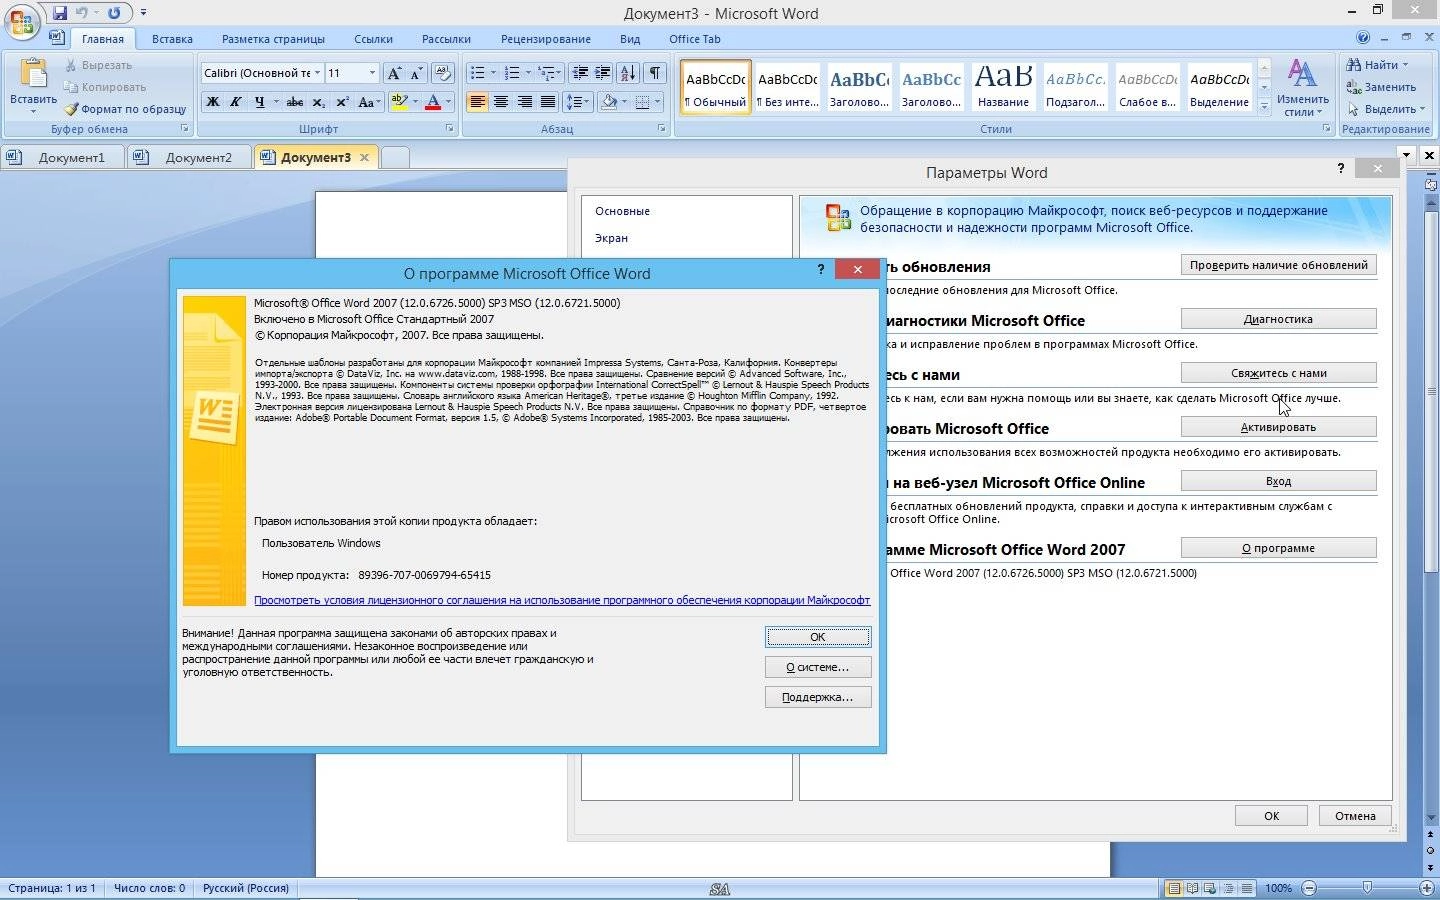Expand the styles gallery More arrow
The height and width of the screenshot is (900, 1440).
[1264, 106]
